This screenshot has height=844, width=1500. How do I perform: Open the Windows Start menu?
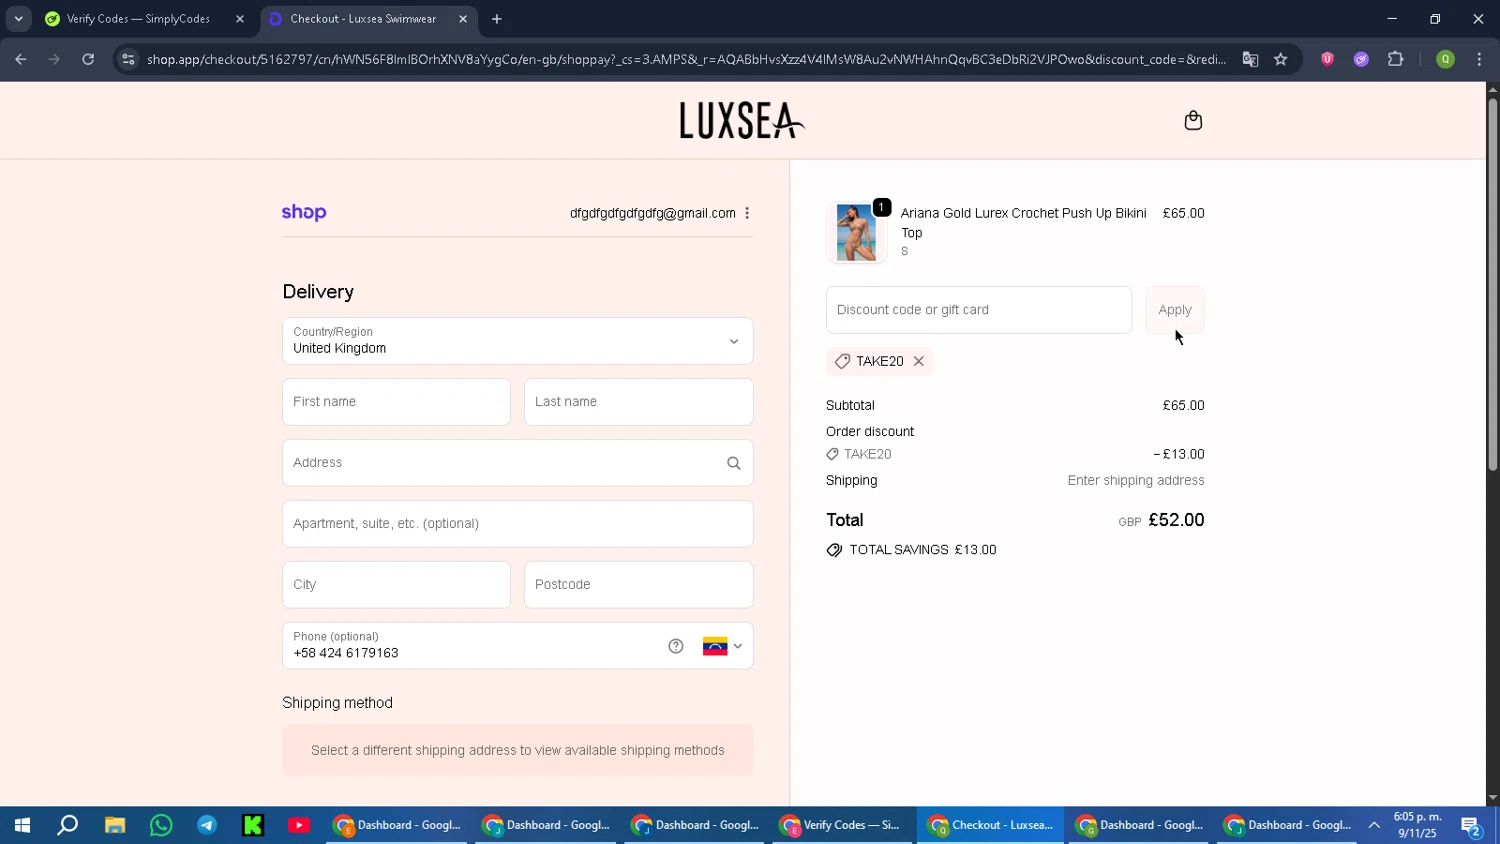click(22, 825)
